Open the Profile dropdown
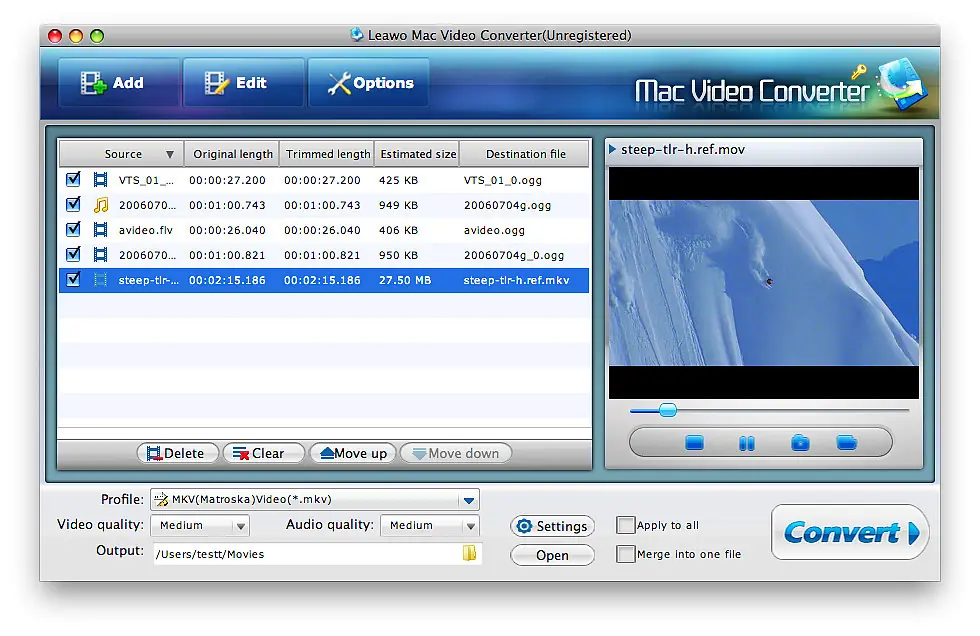980x636 pixels. [315, 499]
